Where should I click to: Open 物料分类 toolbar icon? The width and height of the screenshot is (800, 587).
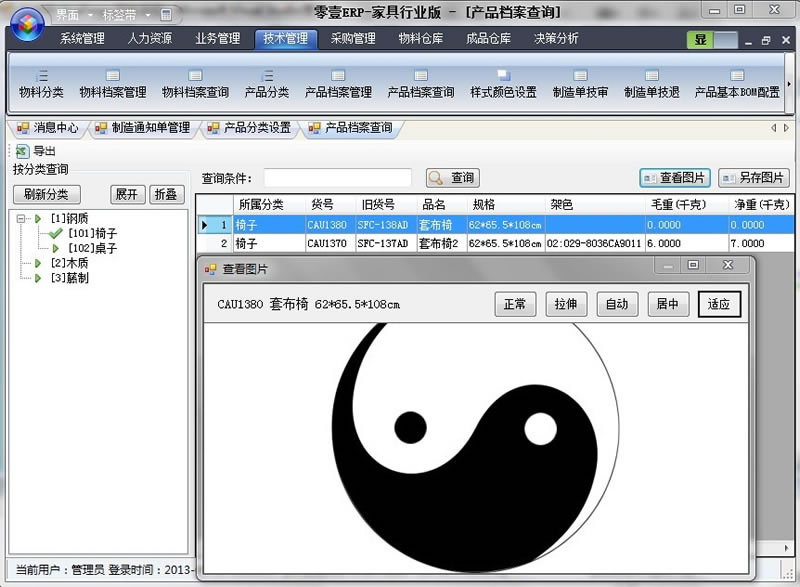(41, 85)
